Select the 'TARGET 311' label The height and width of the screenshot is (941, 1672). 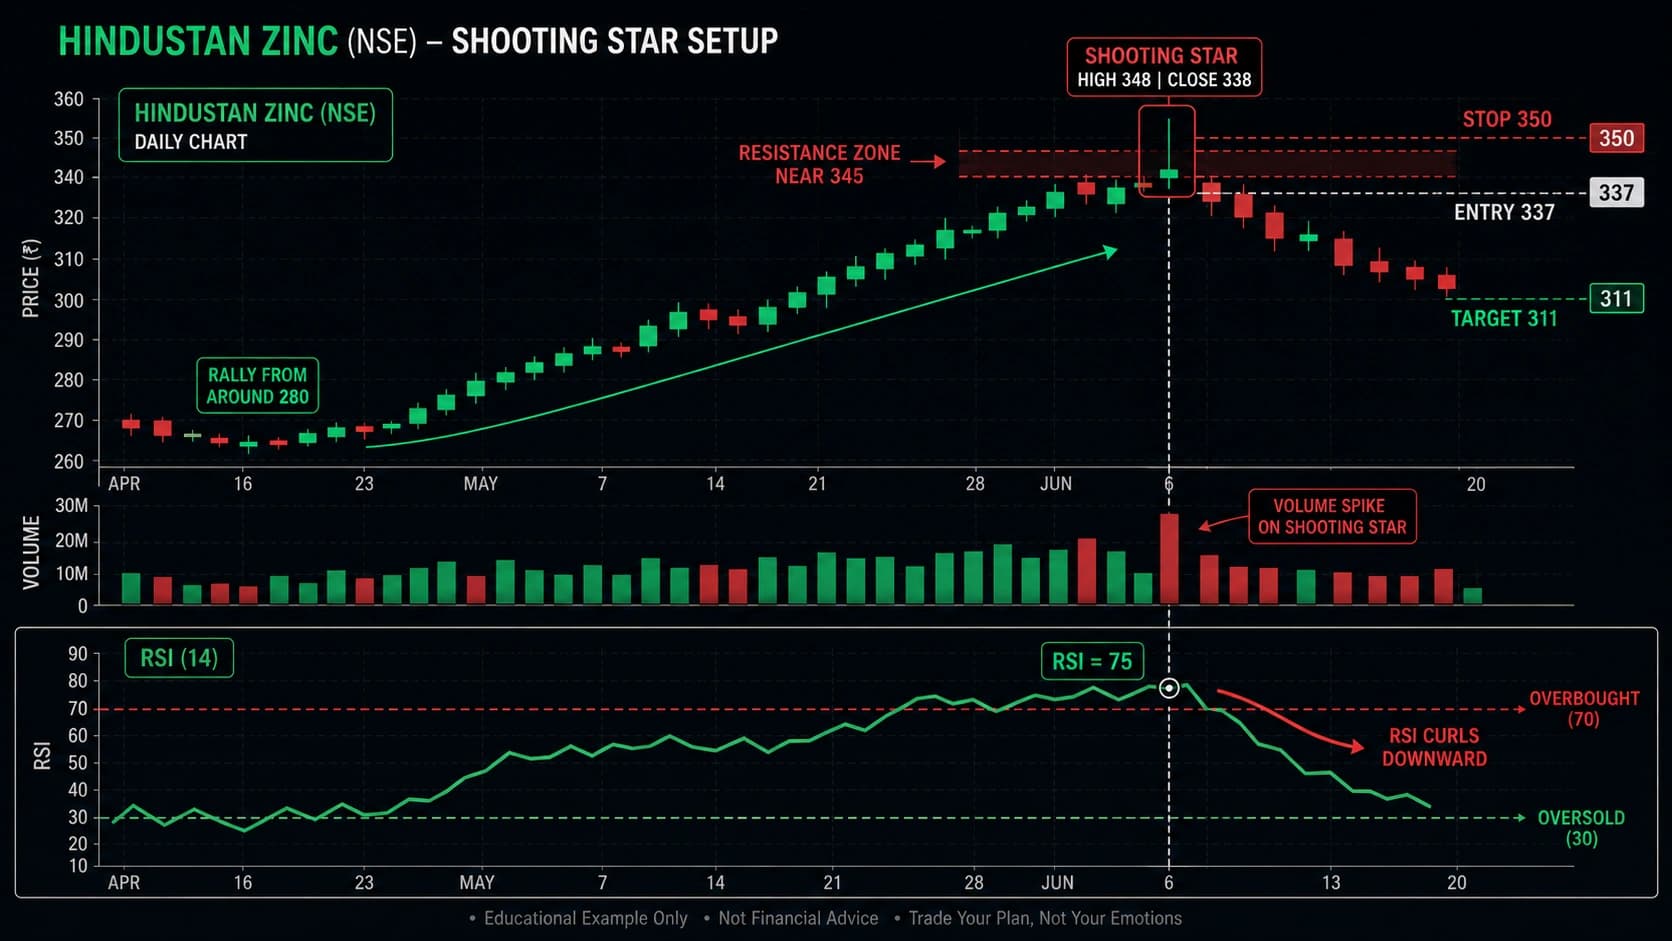1504,318
